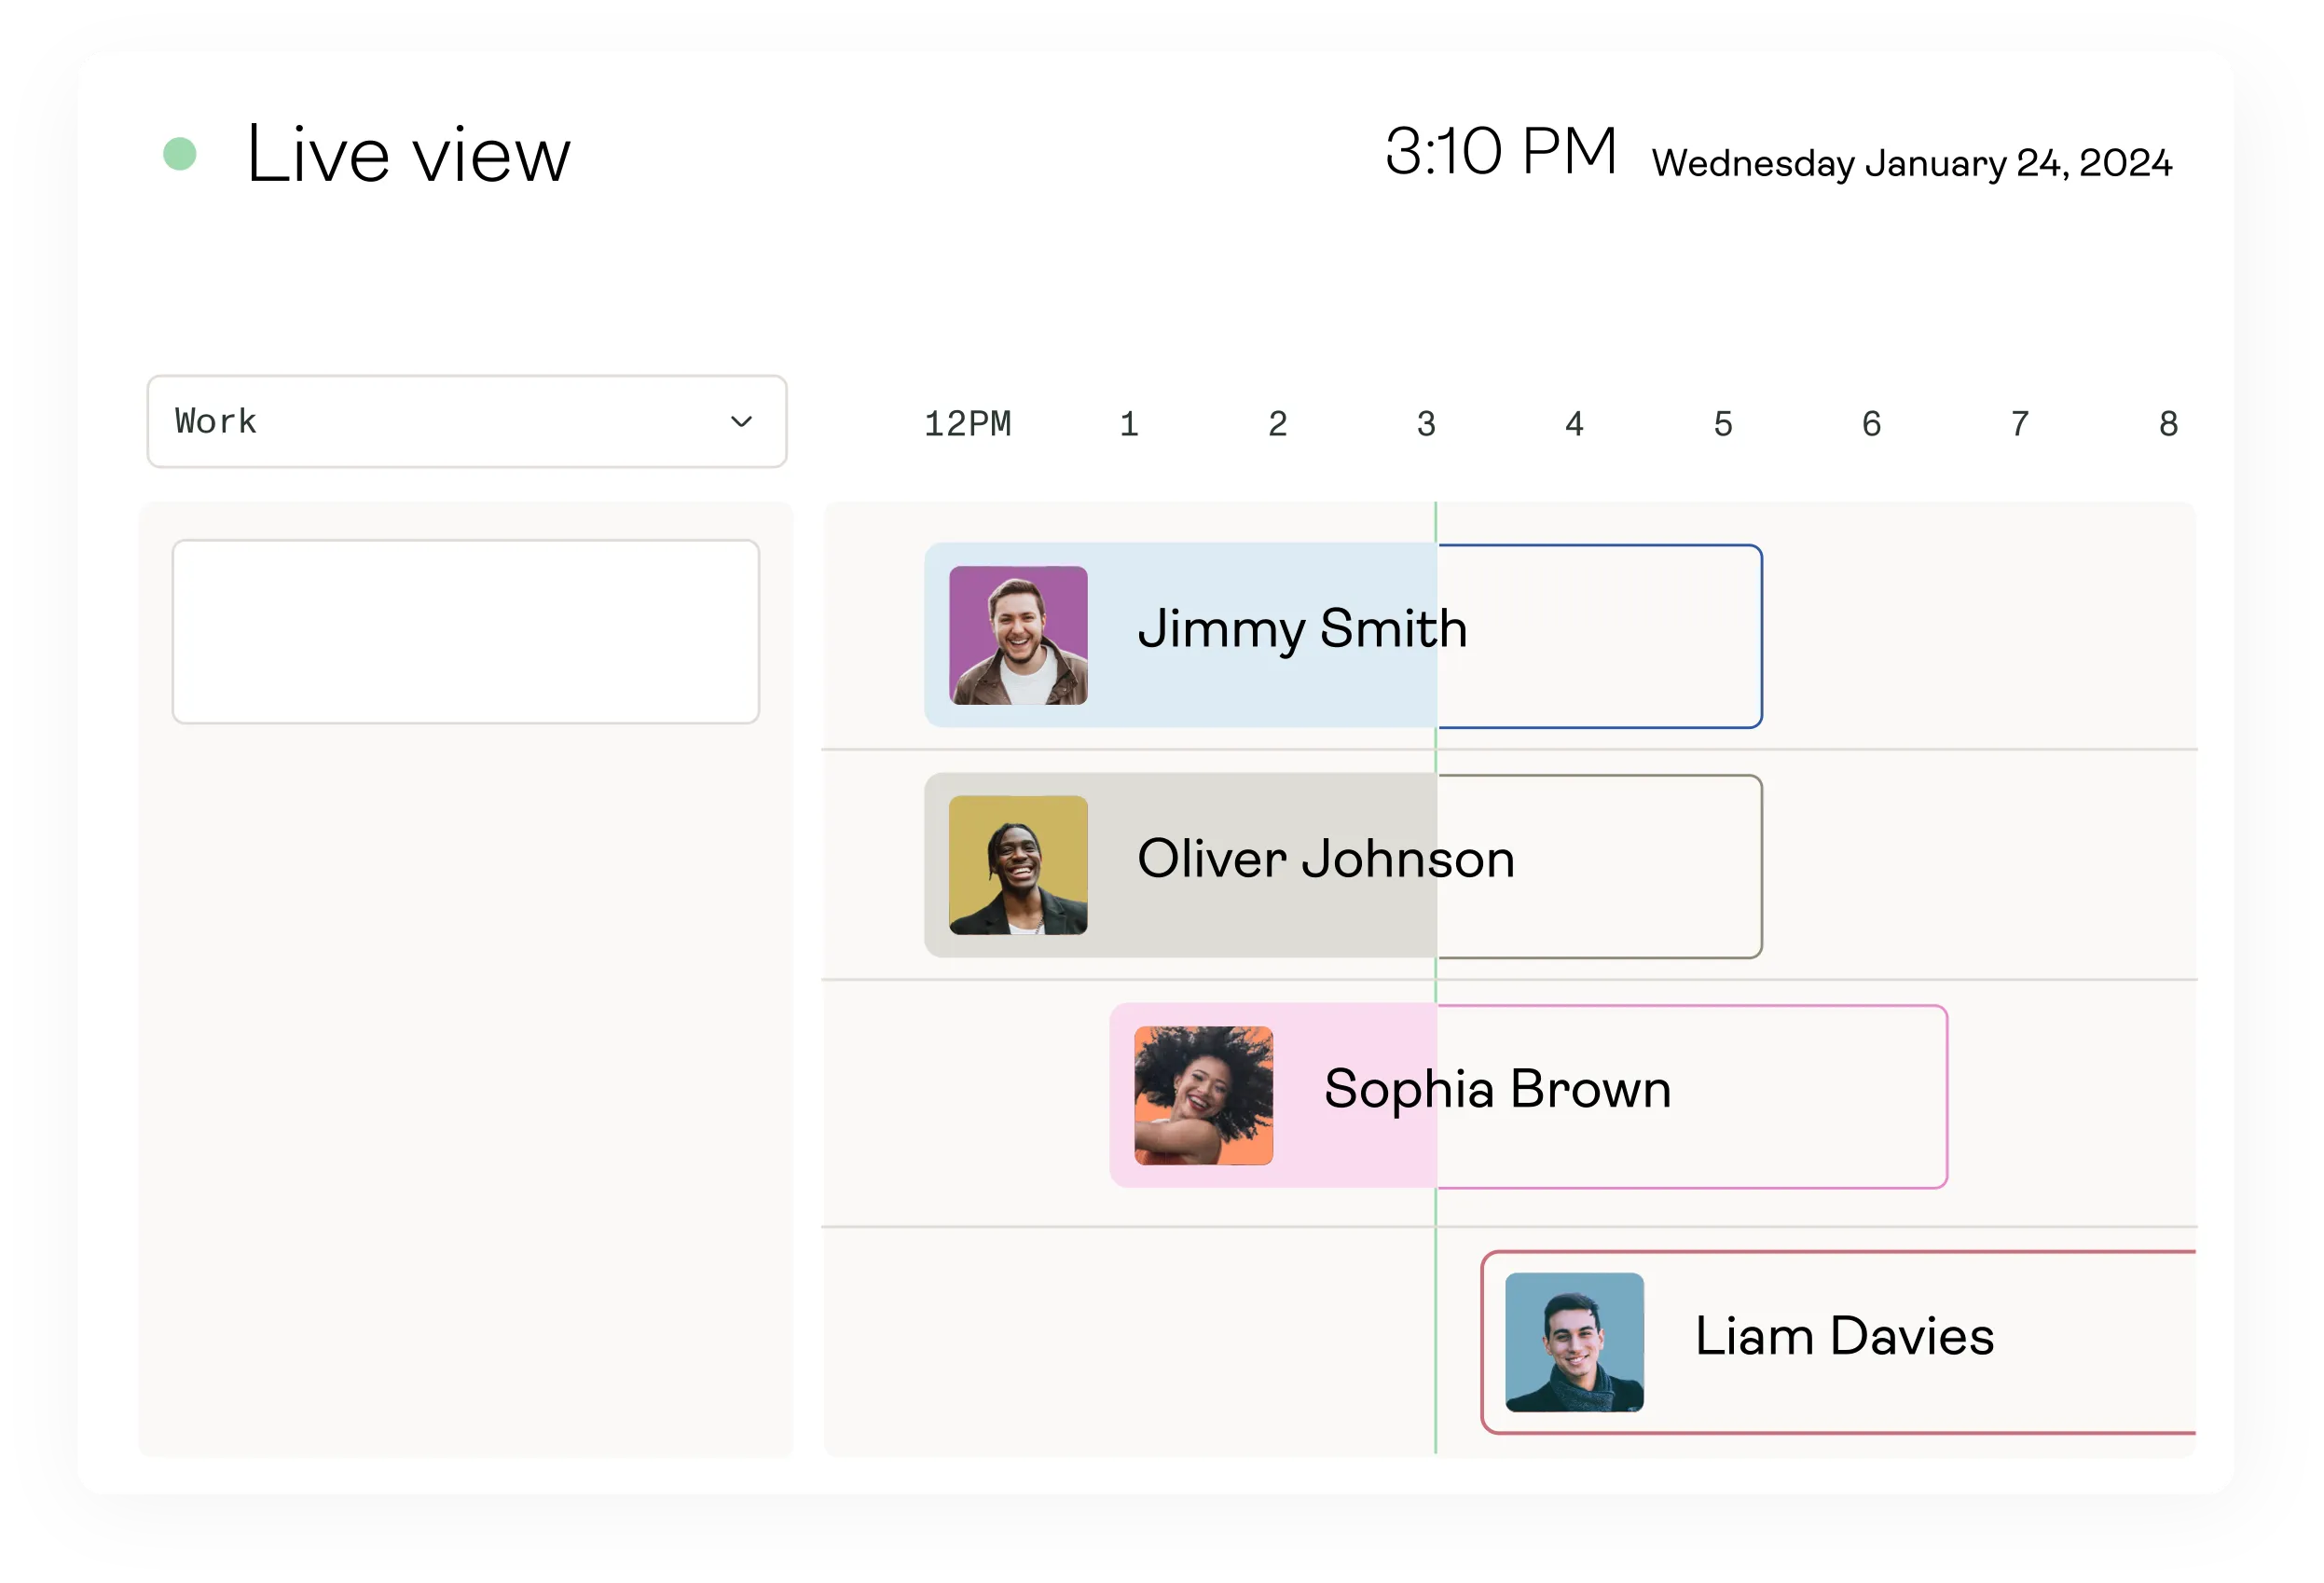
Task: Click the 5 o'clock time label
Action: [x=1723, y=424]
